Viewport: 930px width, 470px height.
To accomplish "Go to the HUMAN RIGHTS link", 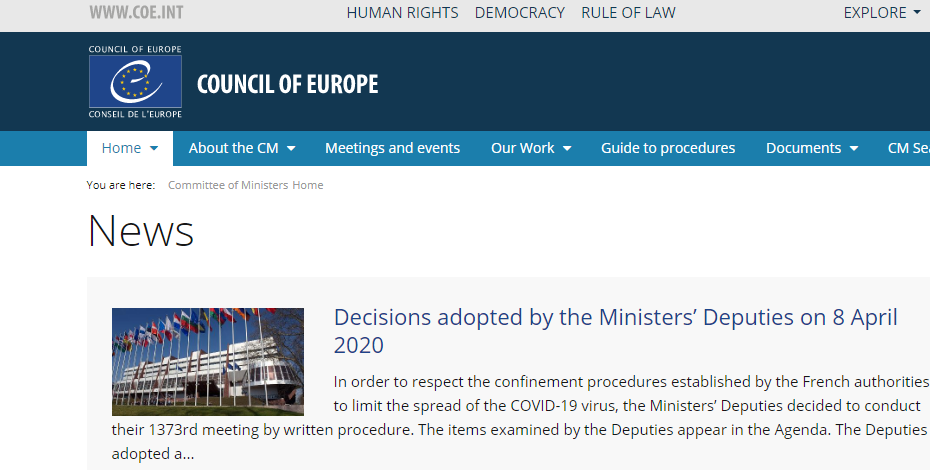I will click(x=403, y=12).
